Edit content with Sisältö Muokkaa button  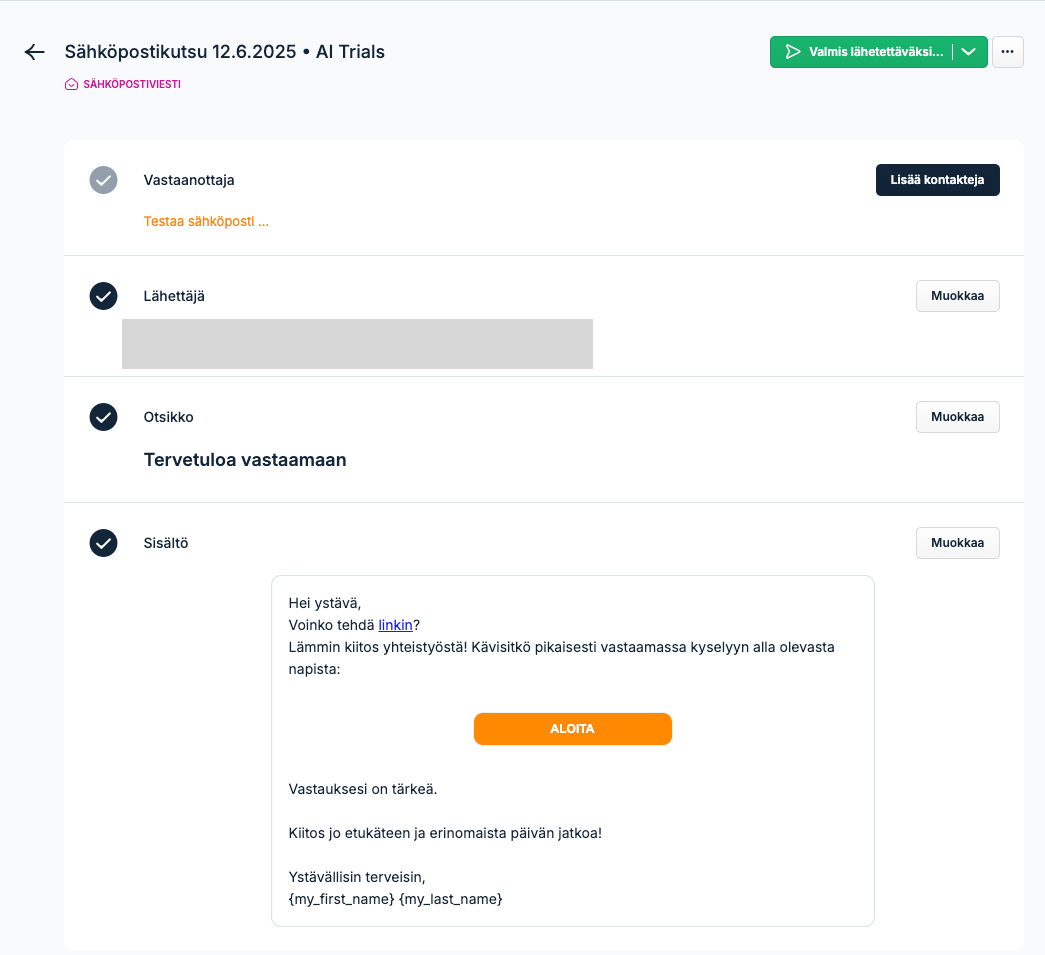957,543
